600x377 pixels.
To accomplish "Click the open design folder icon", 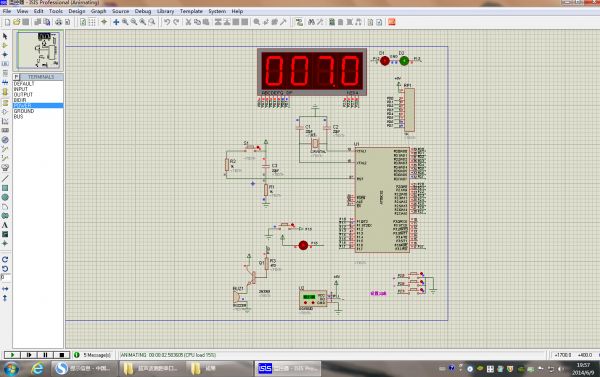I will coord(16,22).
